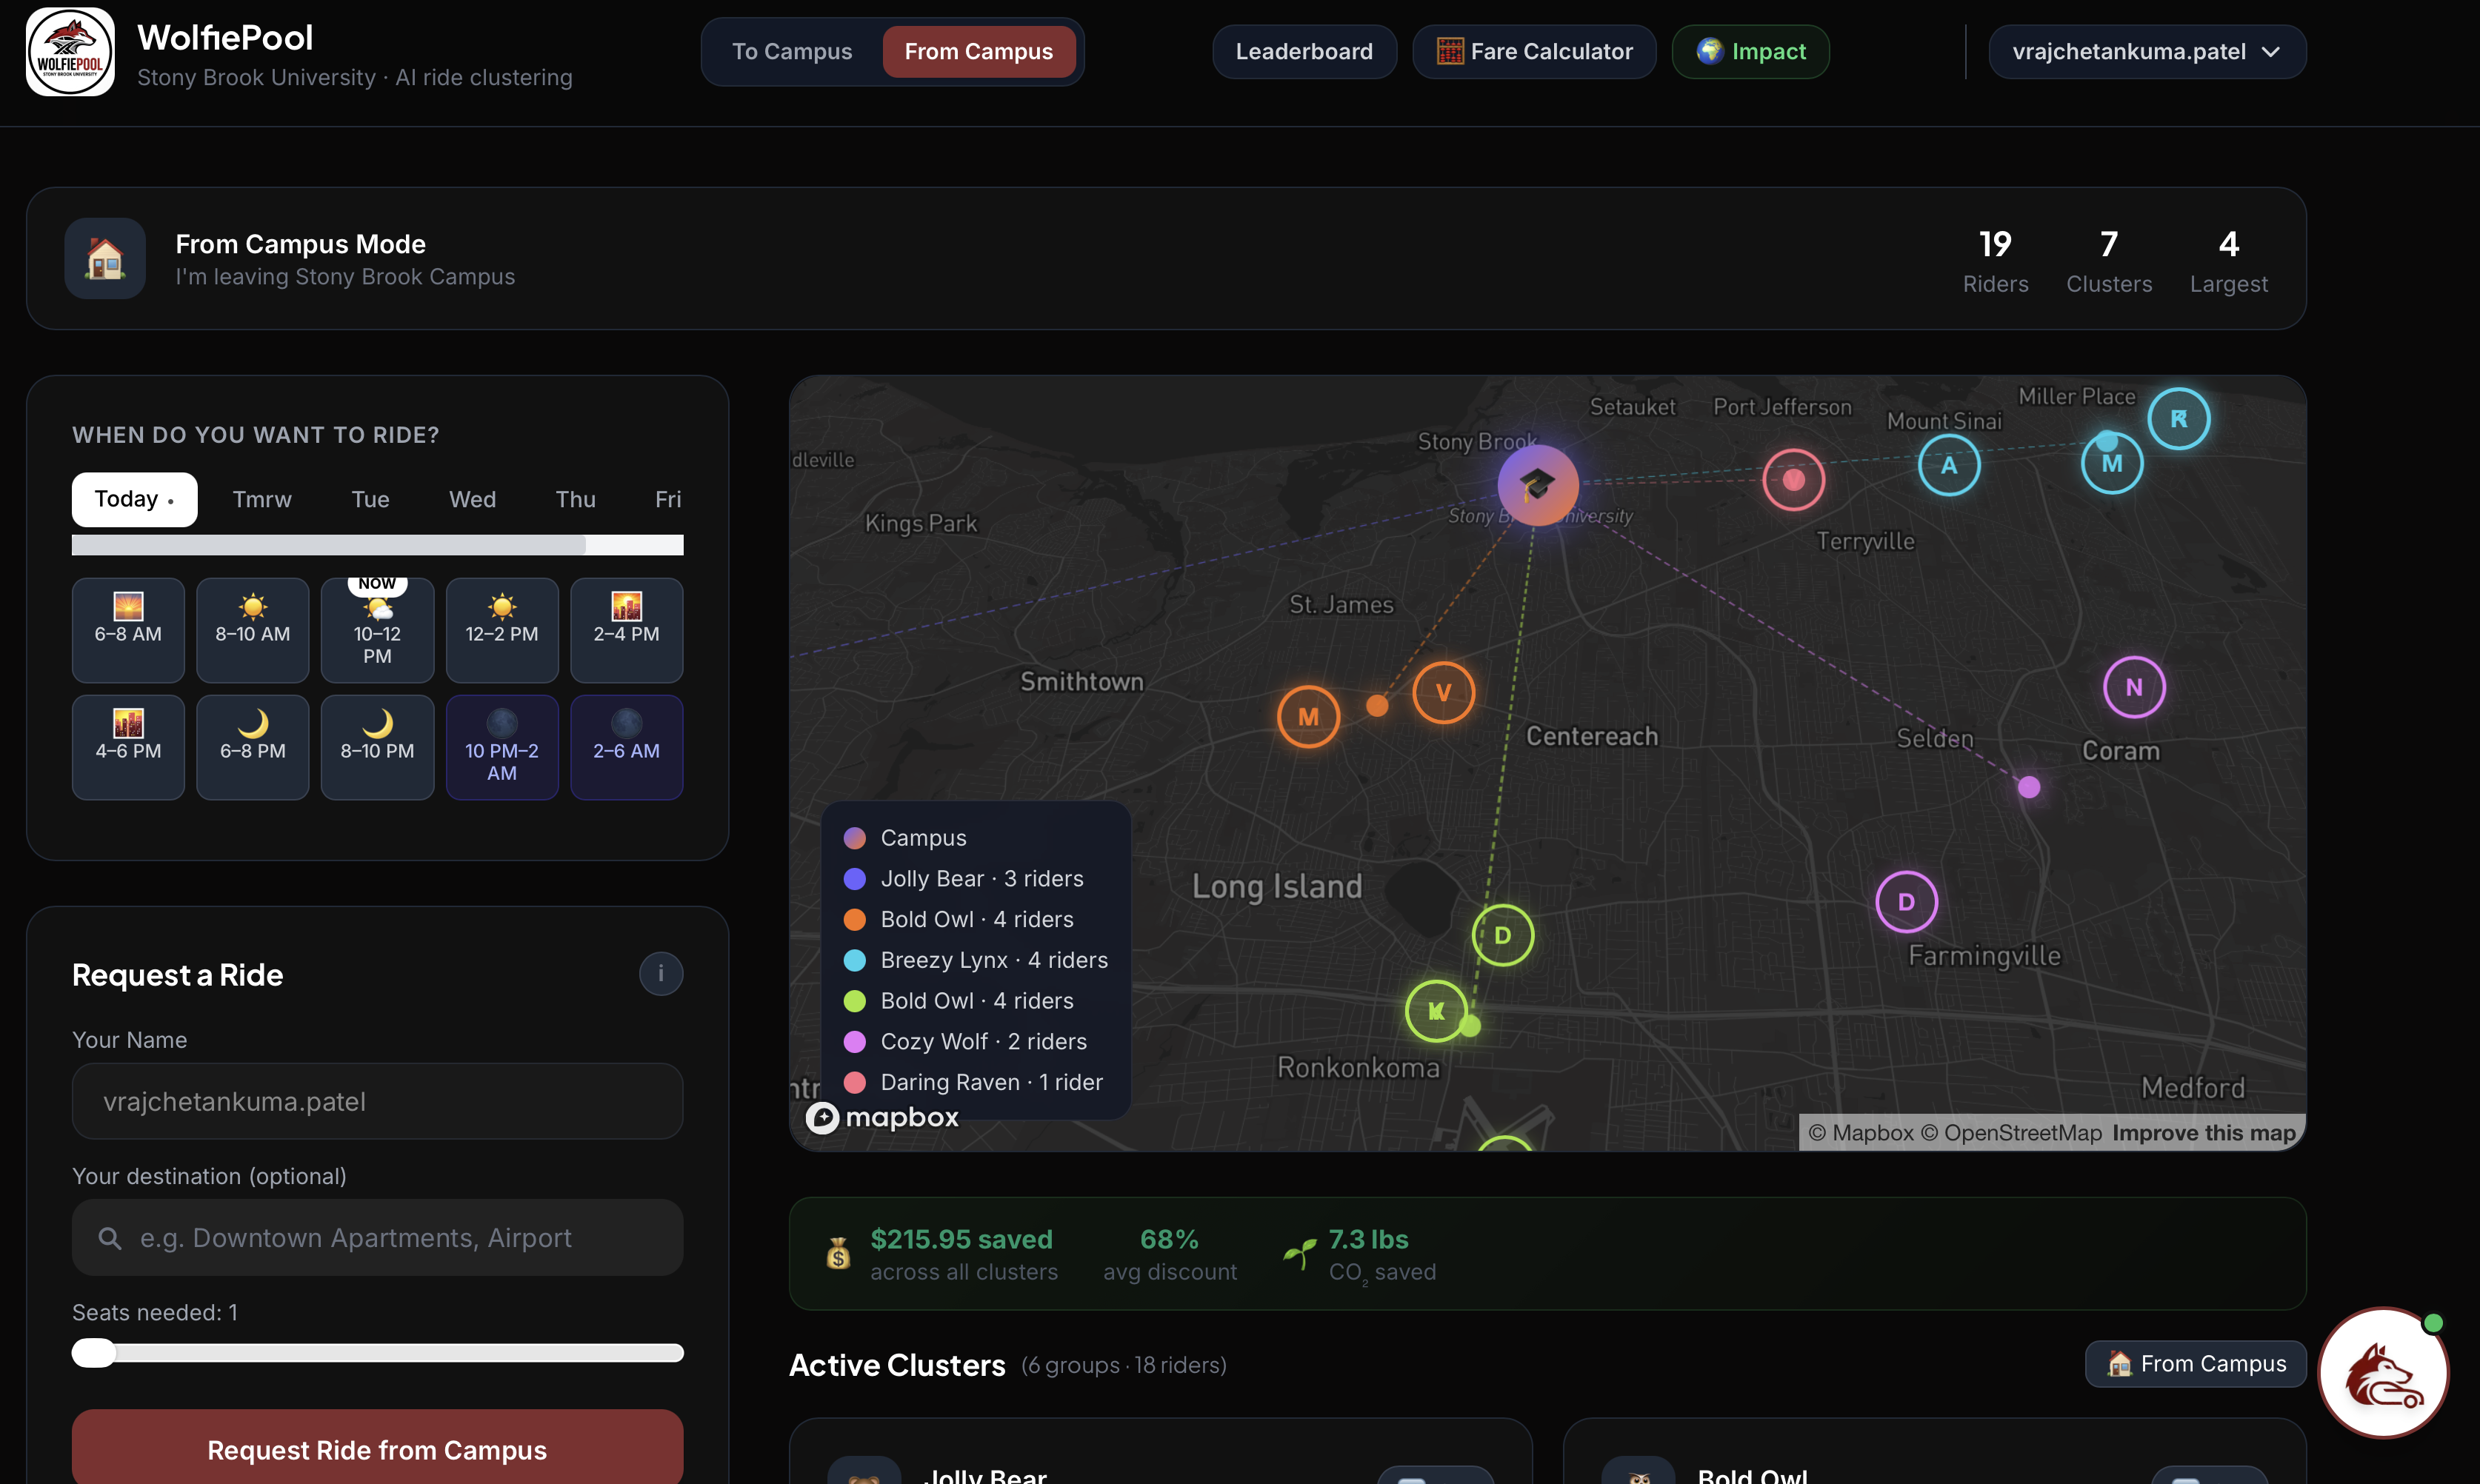Pick the 10 PM–2 AM time slot
Screen dimensions: 2480x1484
[x=502, y=747]
